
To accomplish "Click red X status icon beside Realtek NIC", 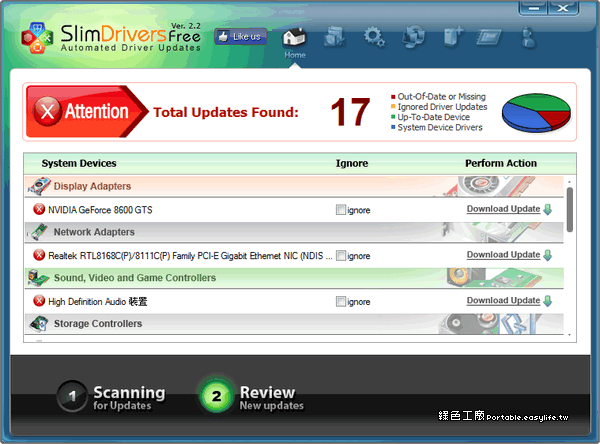I will point(39,255).
